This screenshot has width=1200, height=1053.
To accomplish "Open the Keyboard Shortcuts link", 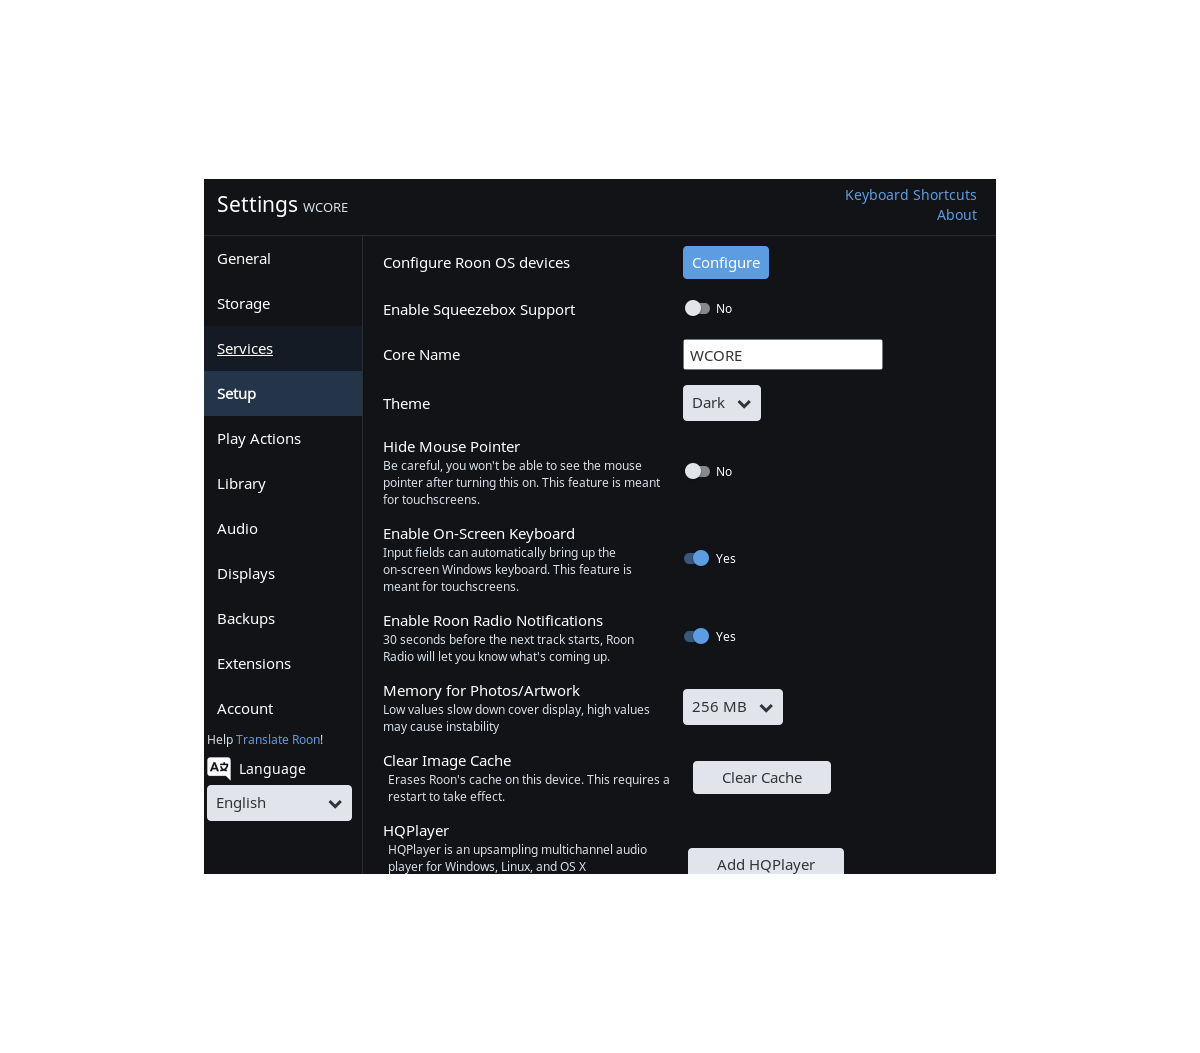I will [911, 195].
